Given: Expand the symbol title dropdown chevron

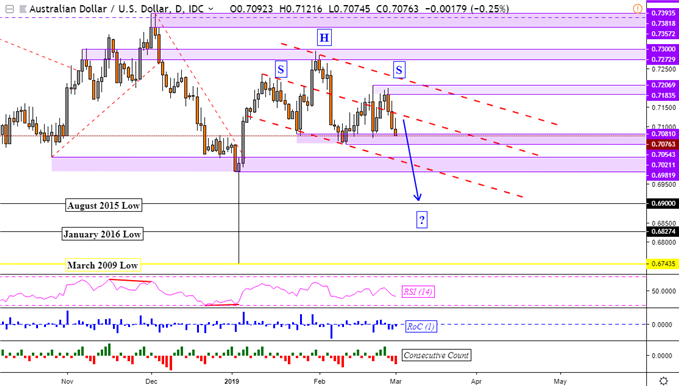Looking at the screenshot, I should point(211,9).
